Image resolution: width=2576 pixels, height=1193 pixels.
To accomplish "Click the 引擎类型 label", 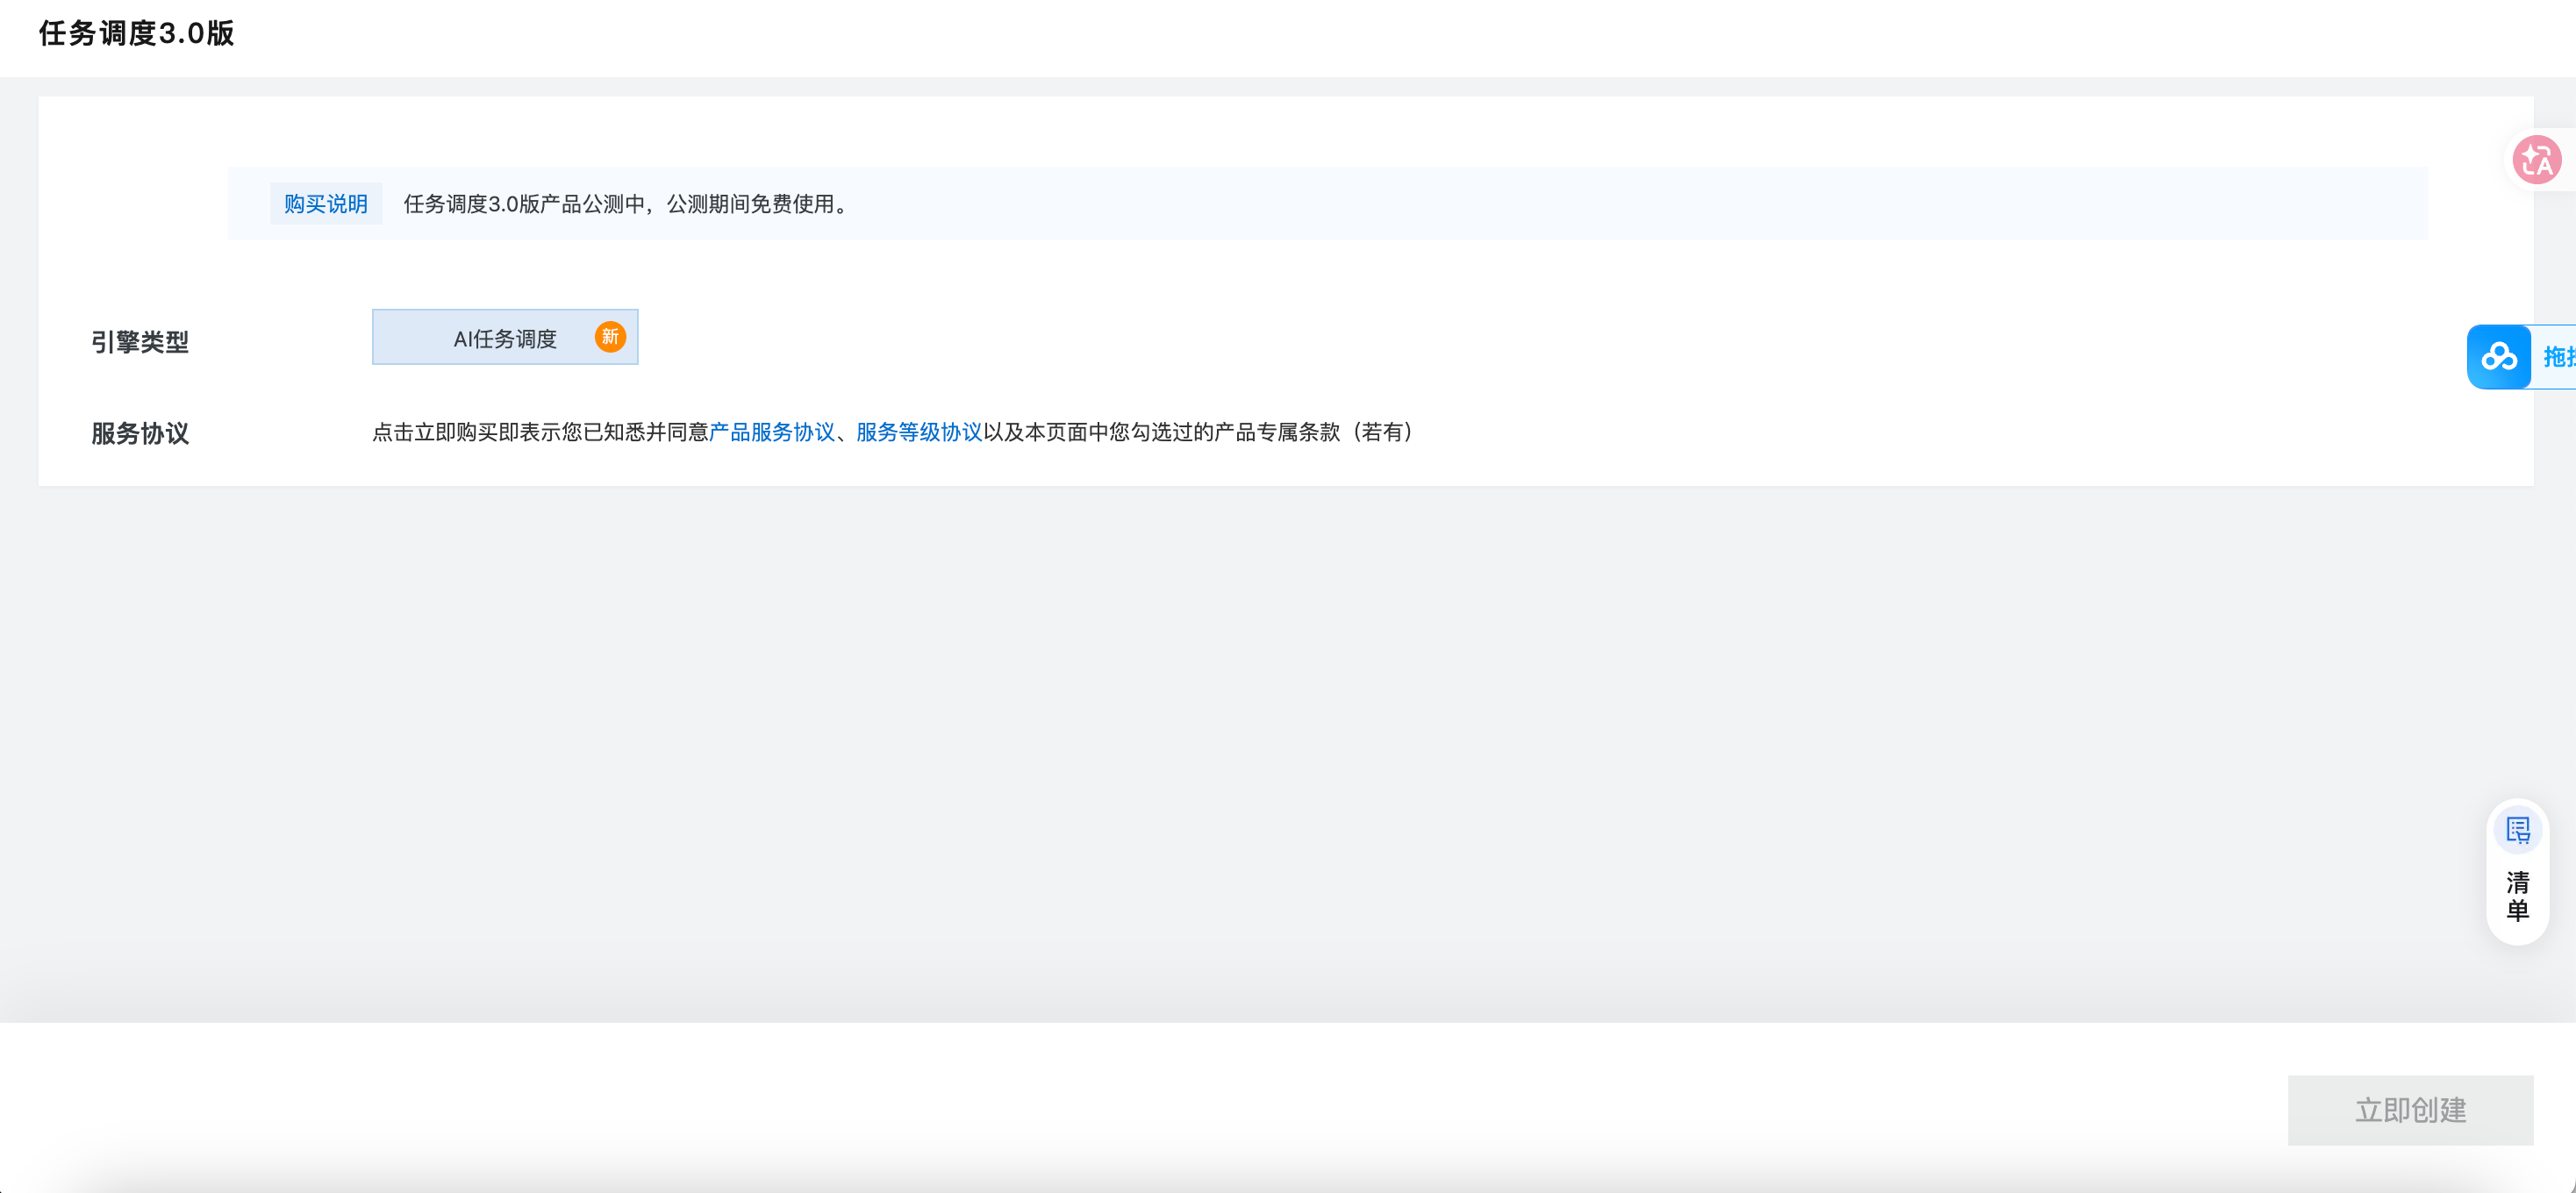I will pos(140,342).
